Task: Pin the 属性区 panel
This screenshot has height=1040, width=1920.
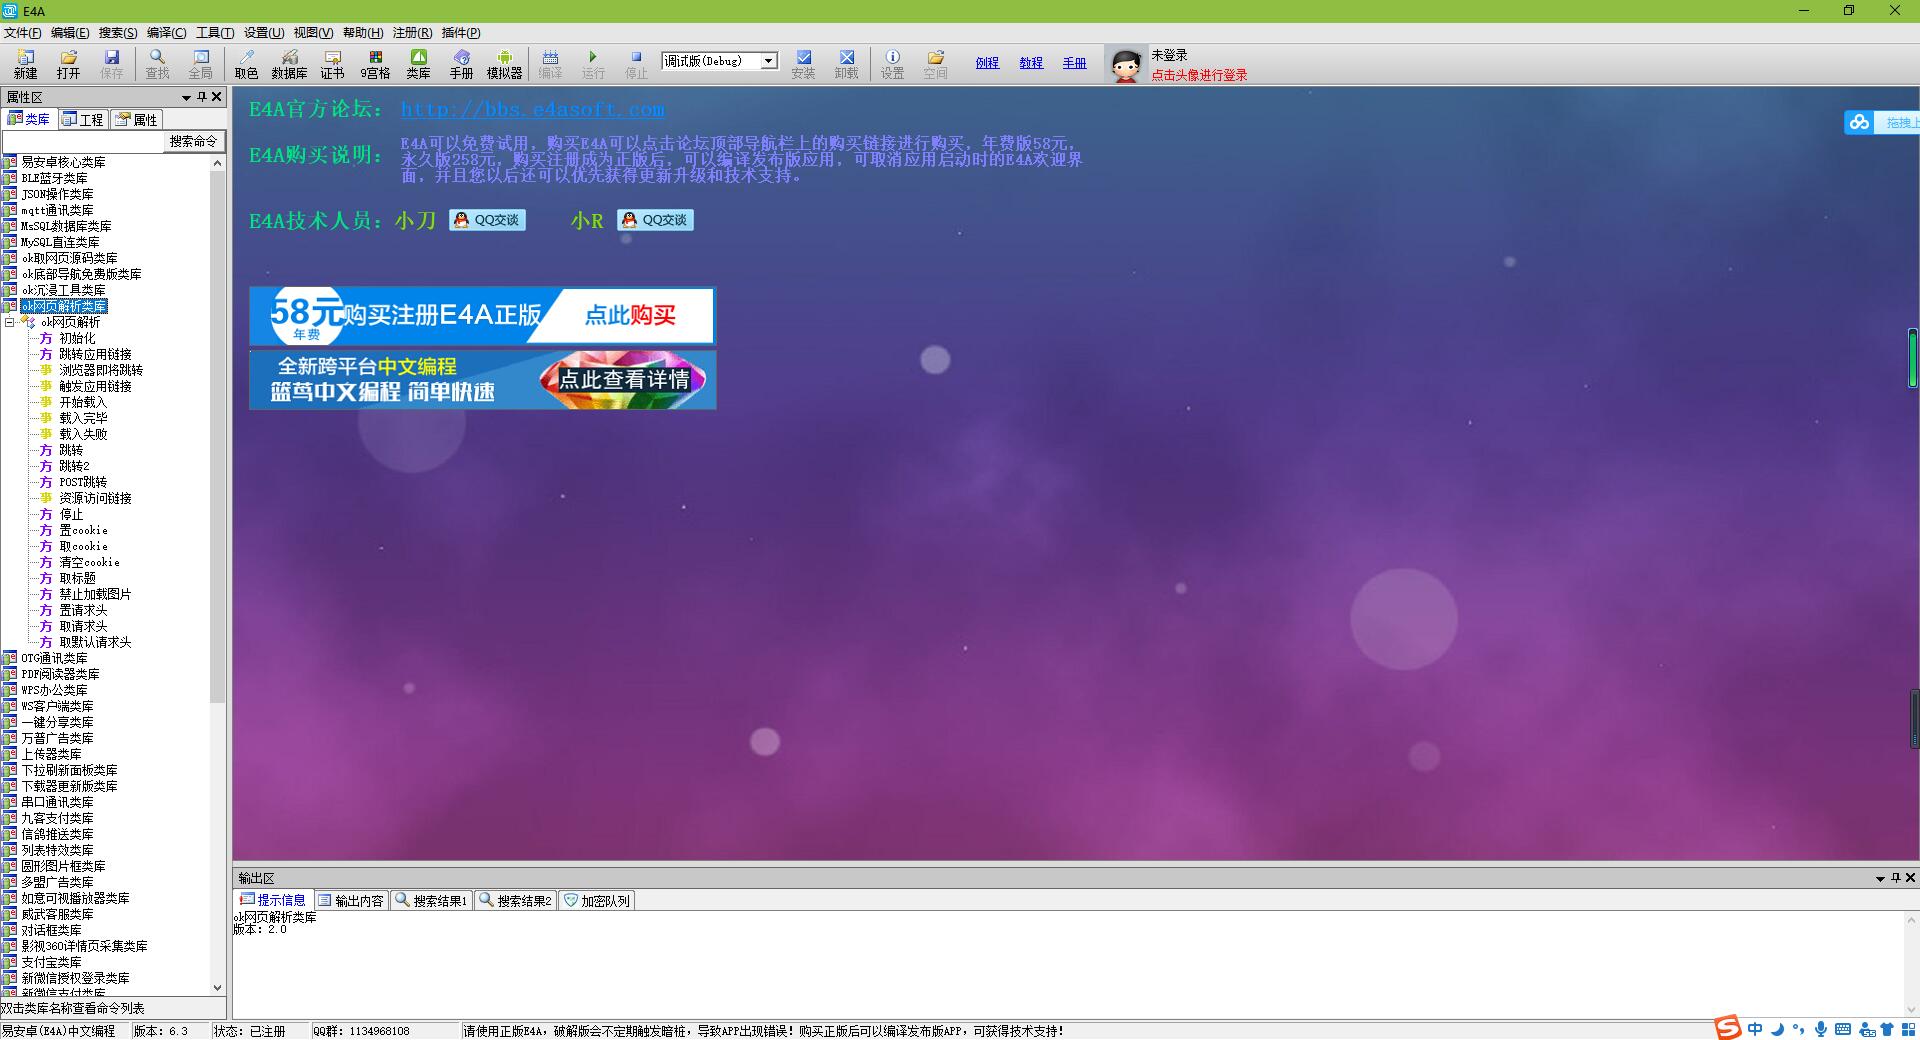Action: (x=201, y=97)
